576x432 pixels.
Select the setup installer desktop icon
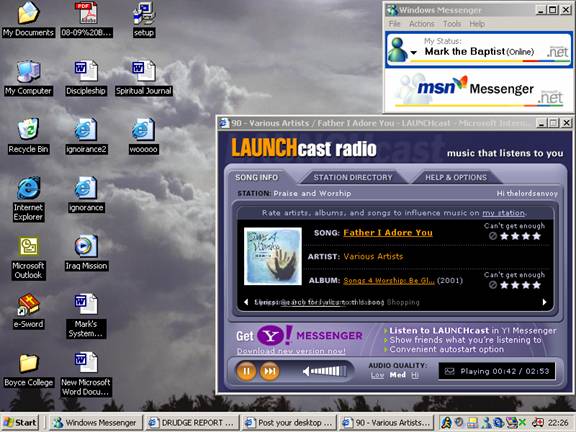click(144, 19)
